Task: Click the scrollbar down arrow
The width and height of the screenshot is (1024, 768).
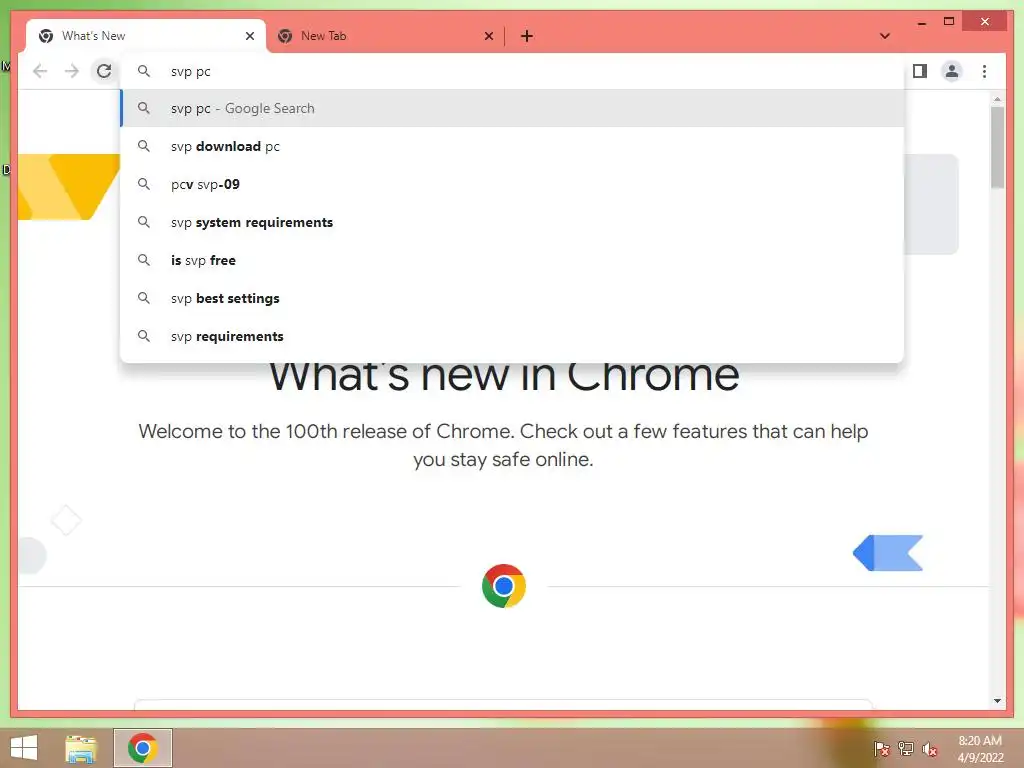Action: click(997, 701)
